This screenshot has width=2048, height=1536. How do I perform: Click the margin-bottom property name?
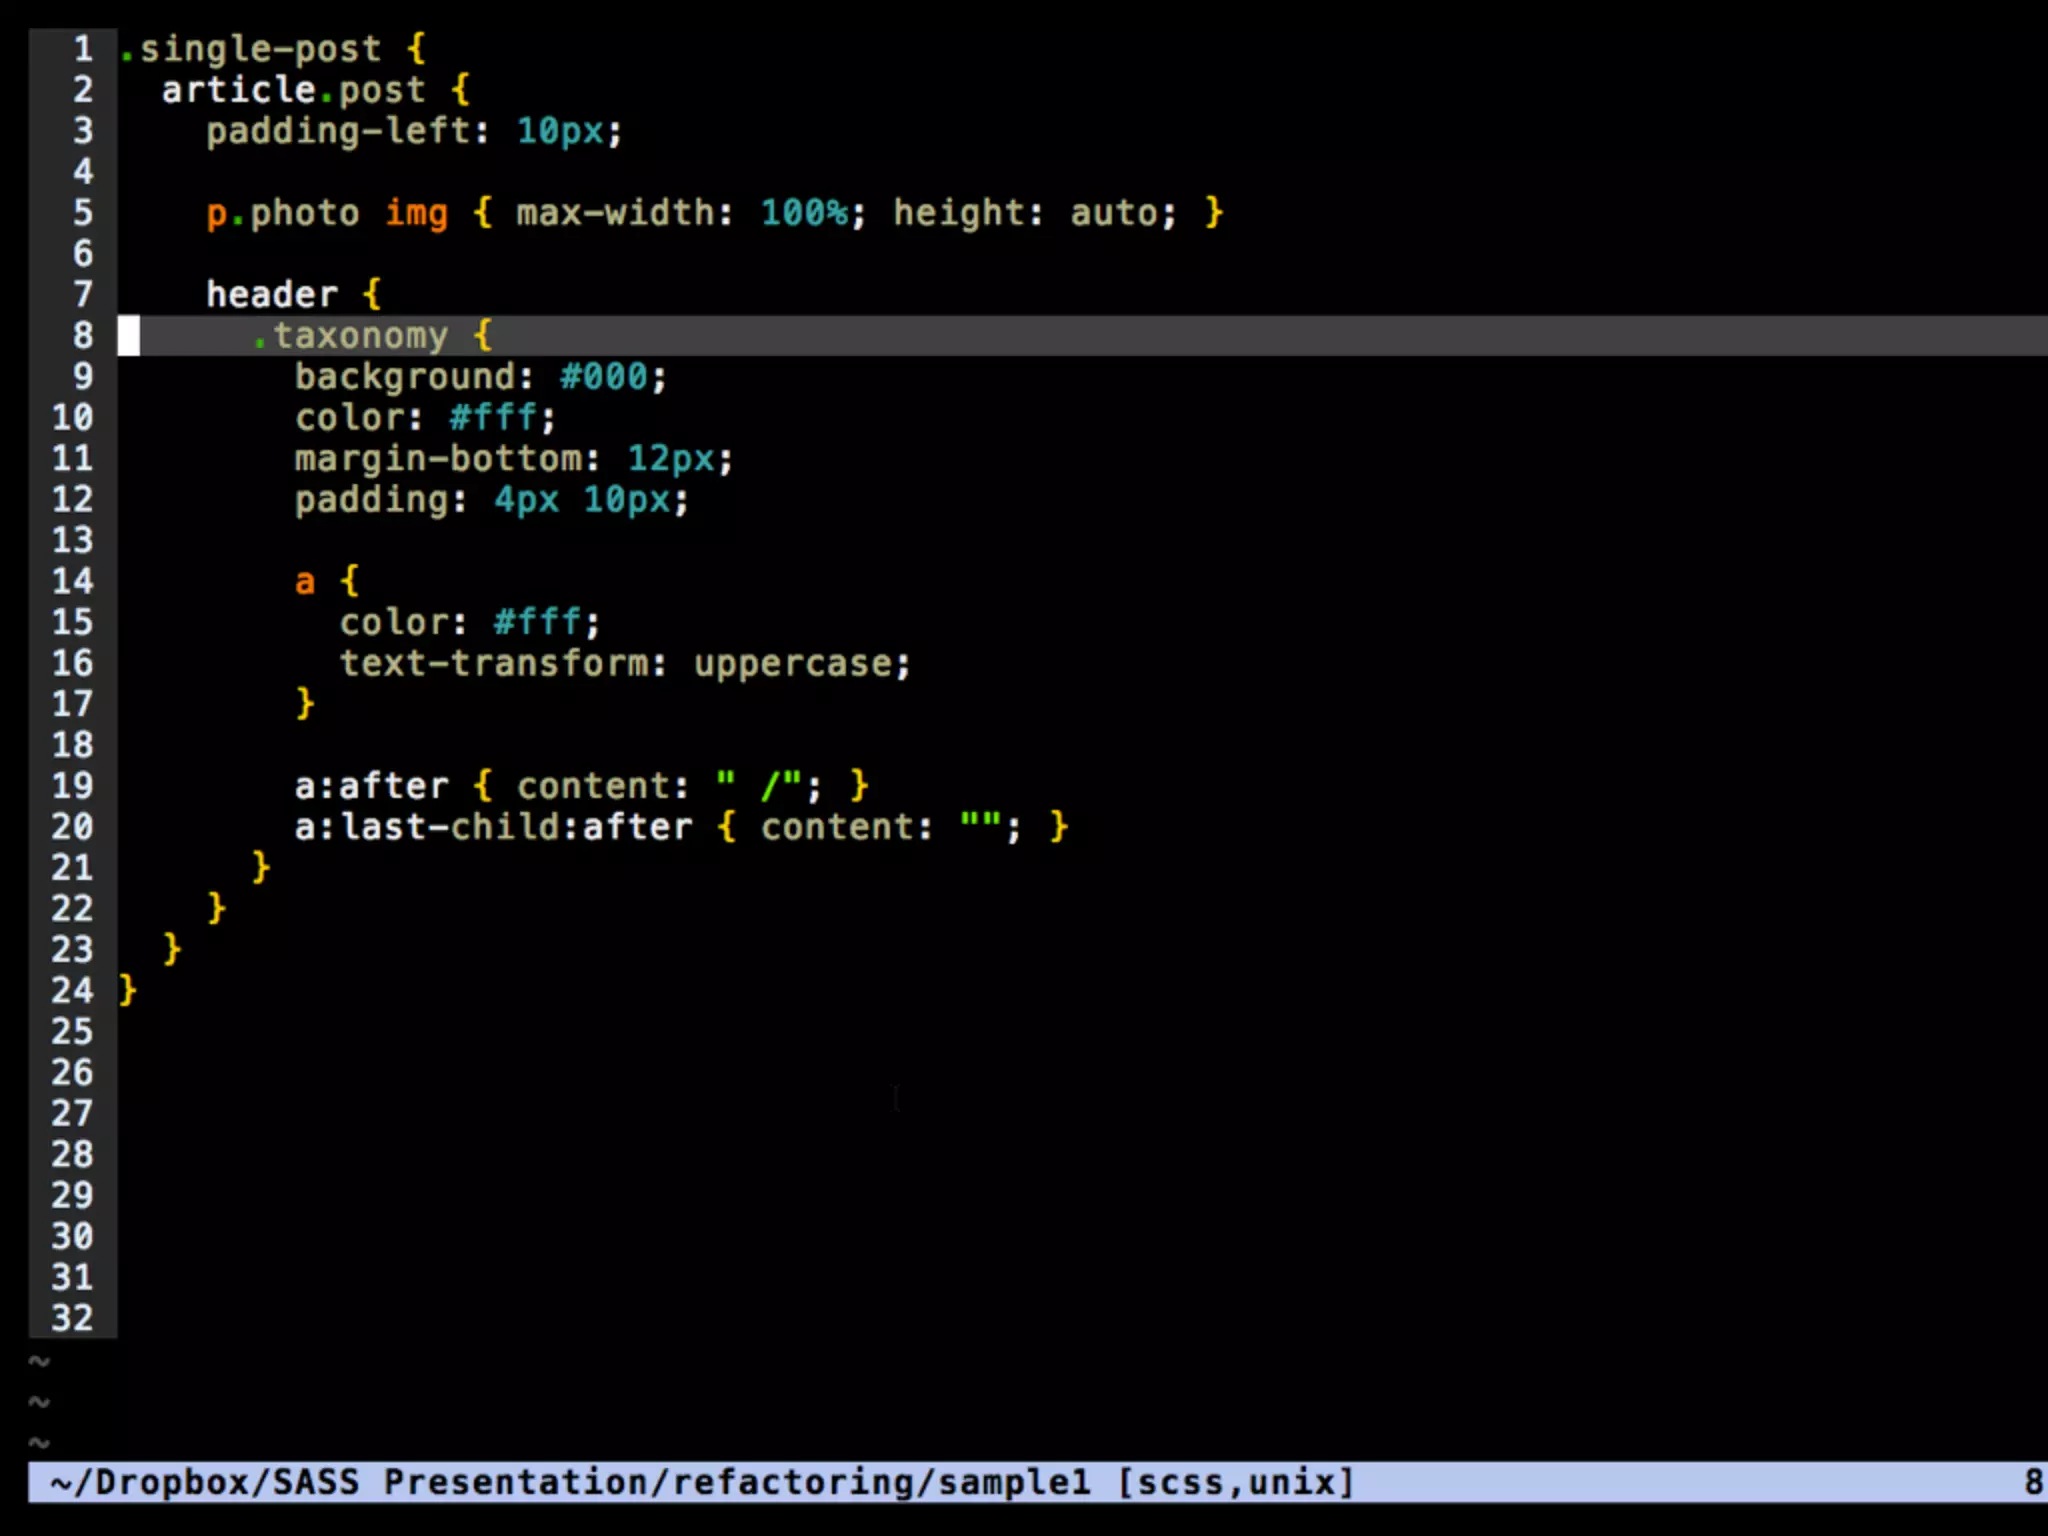pyautogui.click(x=438, y=459)
